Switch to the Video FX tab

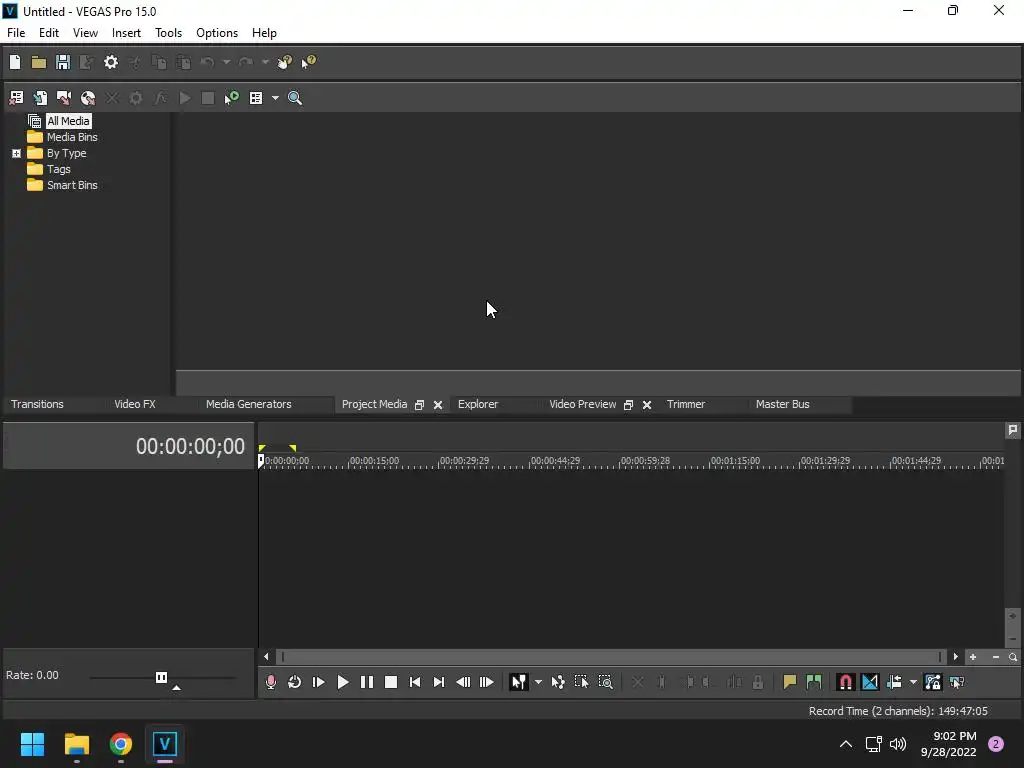(x=135, y=404)
